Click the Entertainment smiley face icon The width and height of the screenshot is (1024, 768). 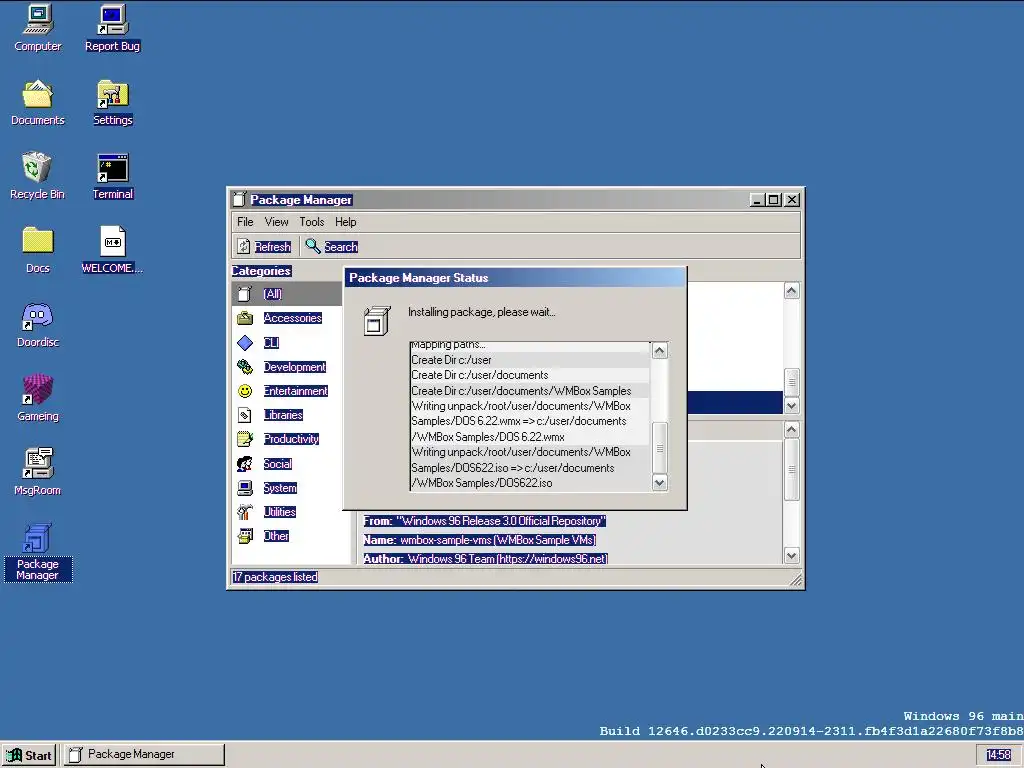245,391
